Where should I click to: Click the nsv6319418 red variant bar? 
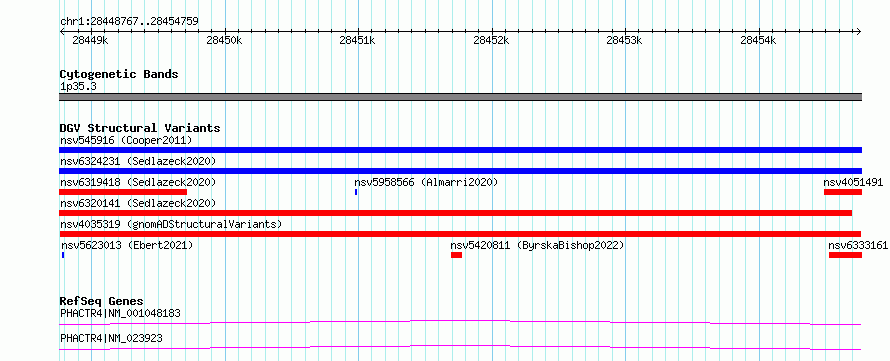point(123,192)
